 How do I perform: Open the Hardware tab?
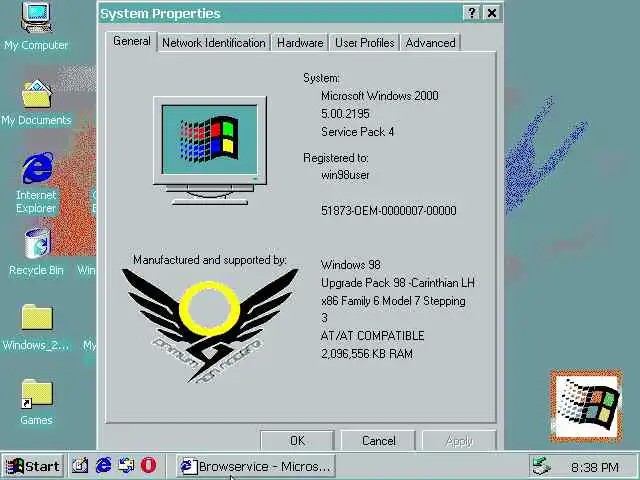tap(300, 43)
